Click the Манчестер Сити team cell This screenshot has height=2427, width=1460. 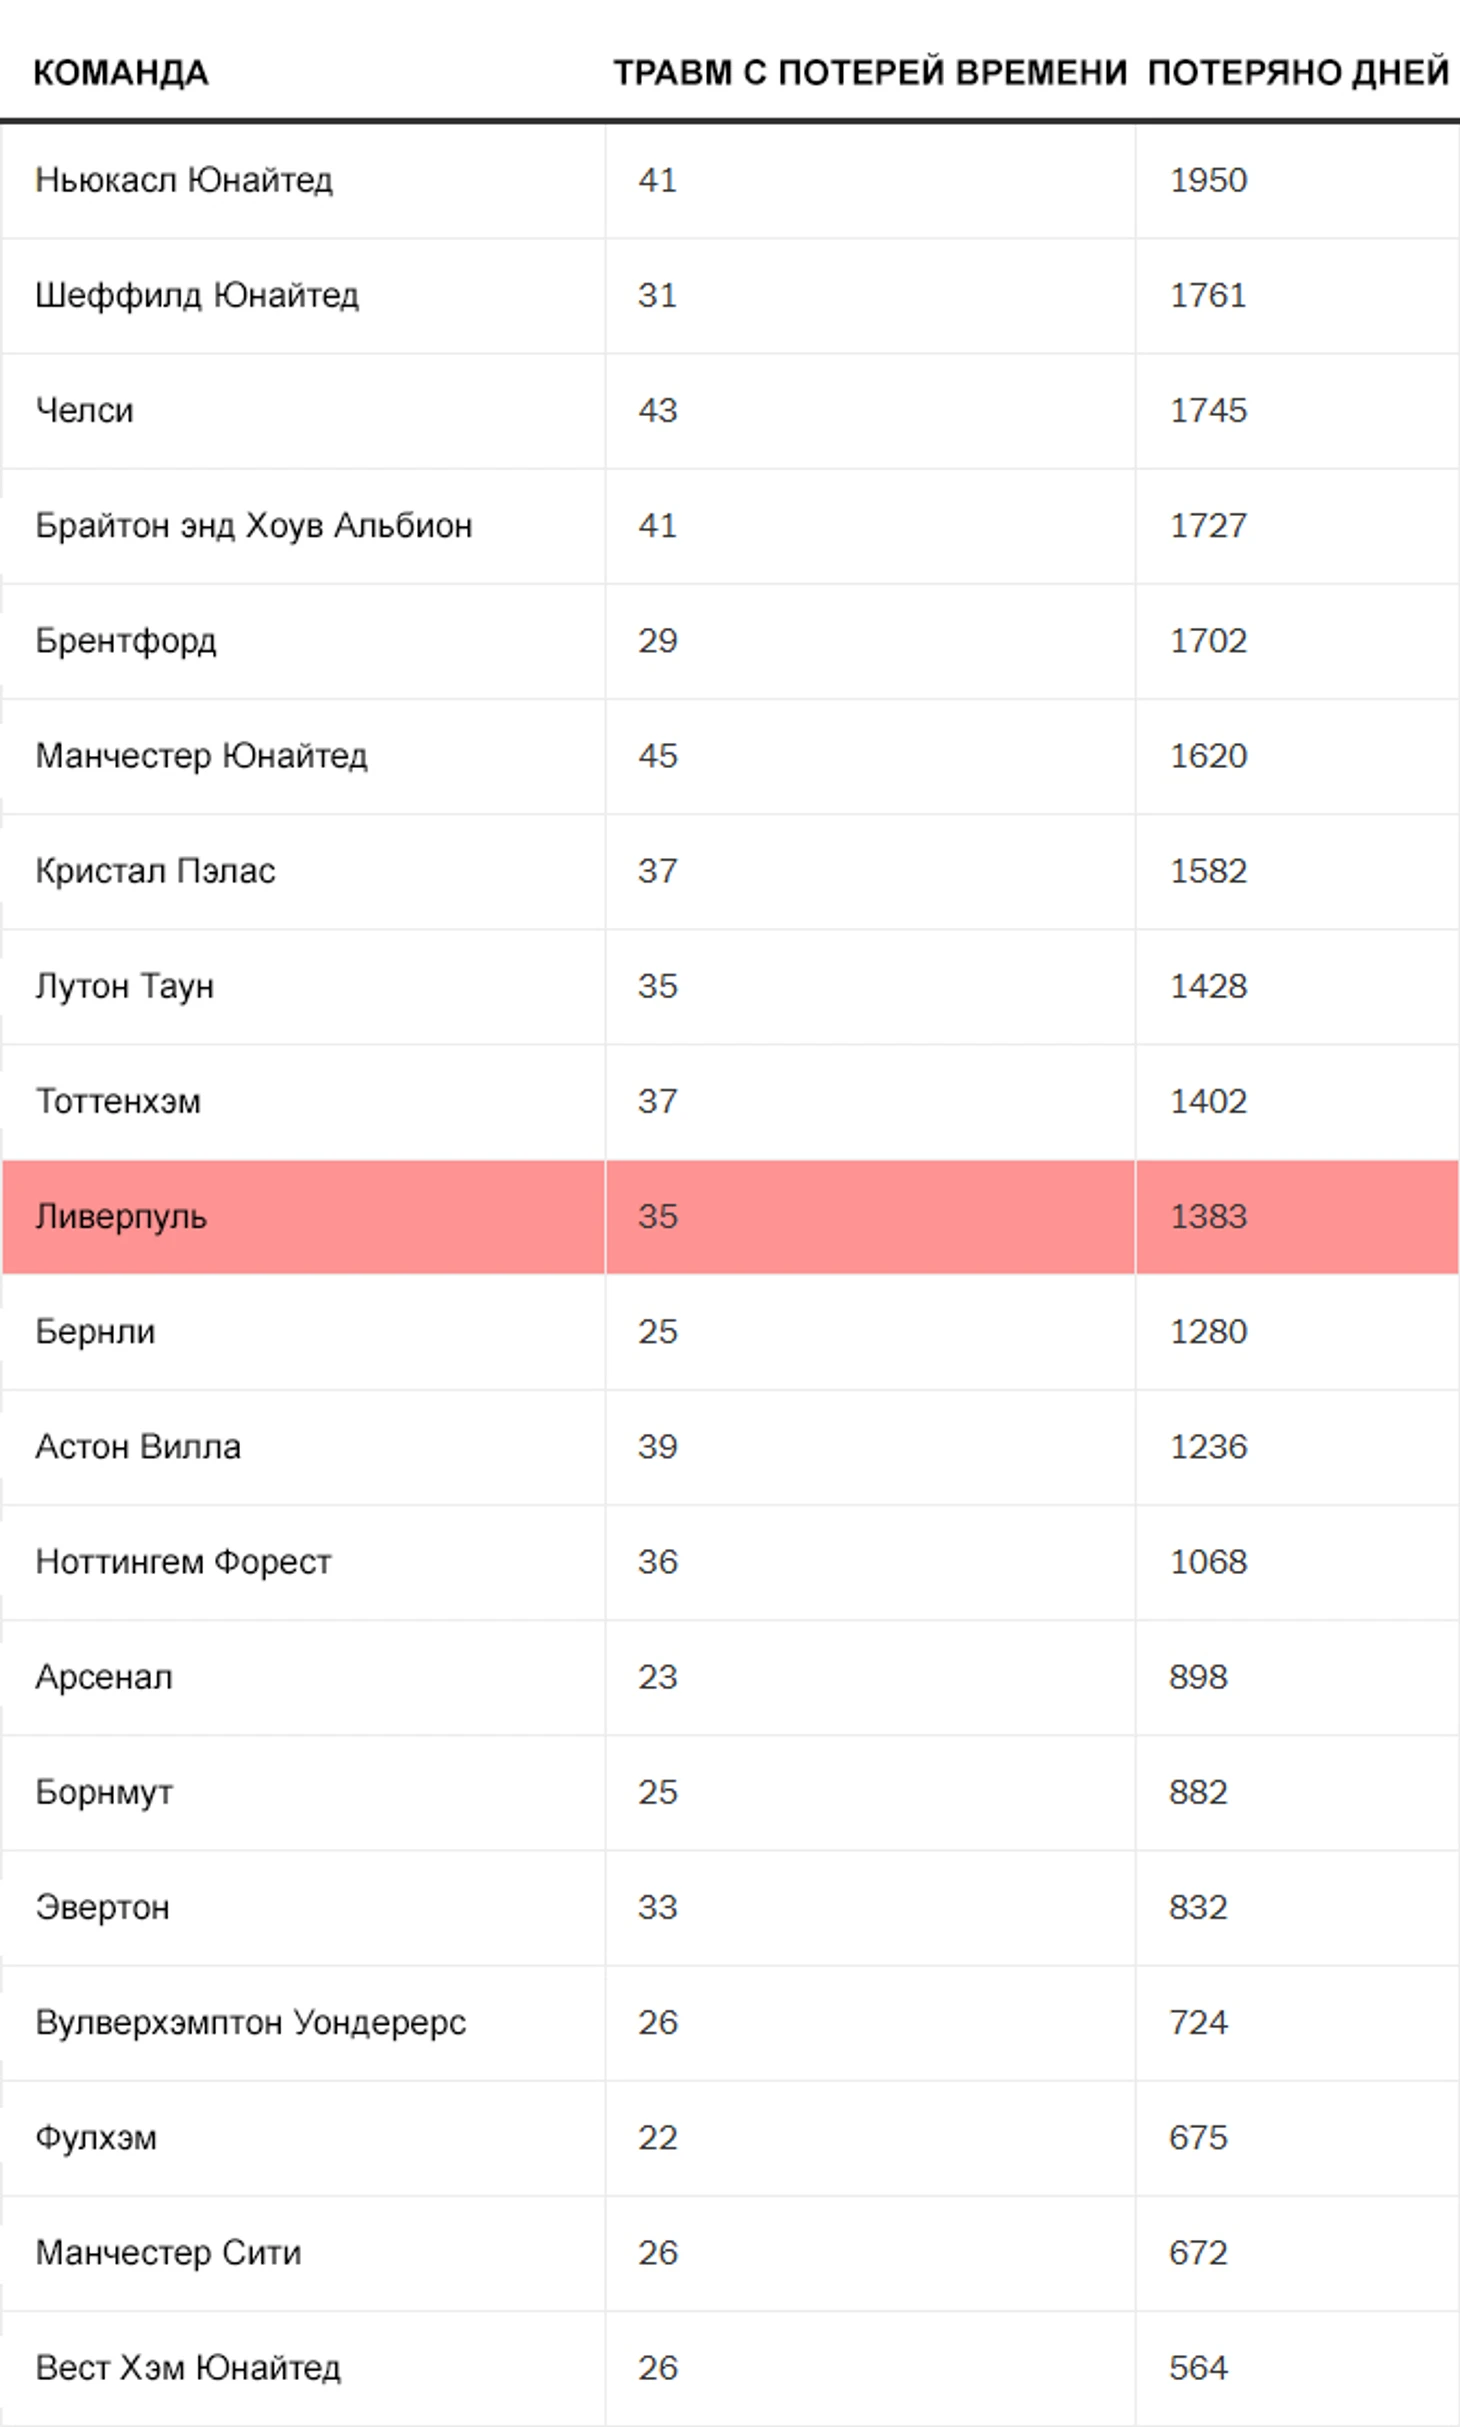[168, 2253]
